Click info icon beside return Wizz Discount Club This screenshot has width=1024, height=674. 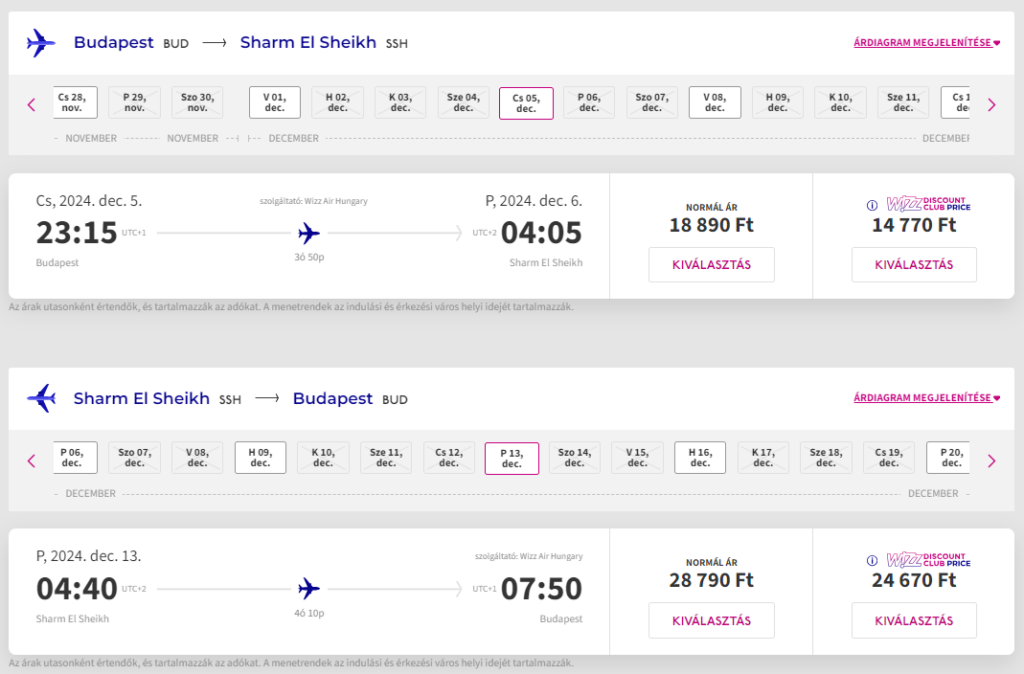(873, 561)
